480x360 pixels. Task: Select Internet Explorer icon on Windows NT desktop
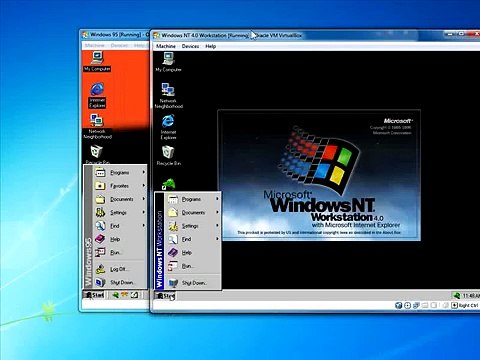point(168,127)
